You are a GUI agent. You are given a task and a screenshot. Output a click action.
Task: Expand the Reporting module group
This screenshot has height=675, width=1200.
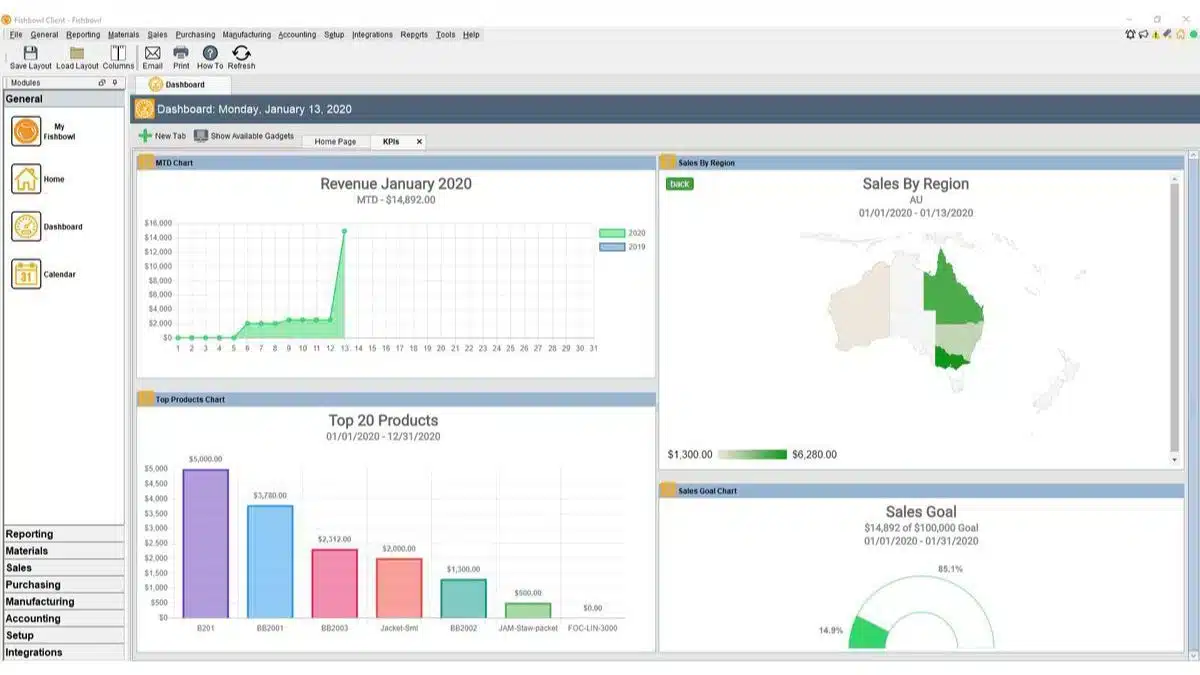(x=64, y=534)
